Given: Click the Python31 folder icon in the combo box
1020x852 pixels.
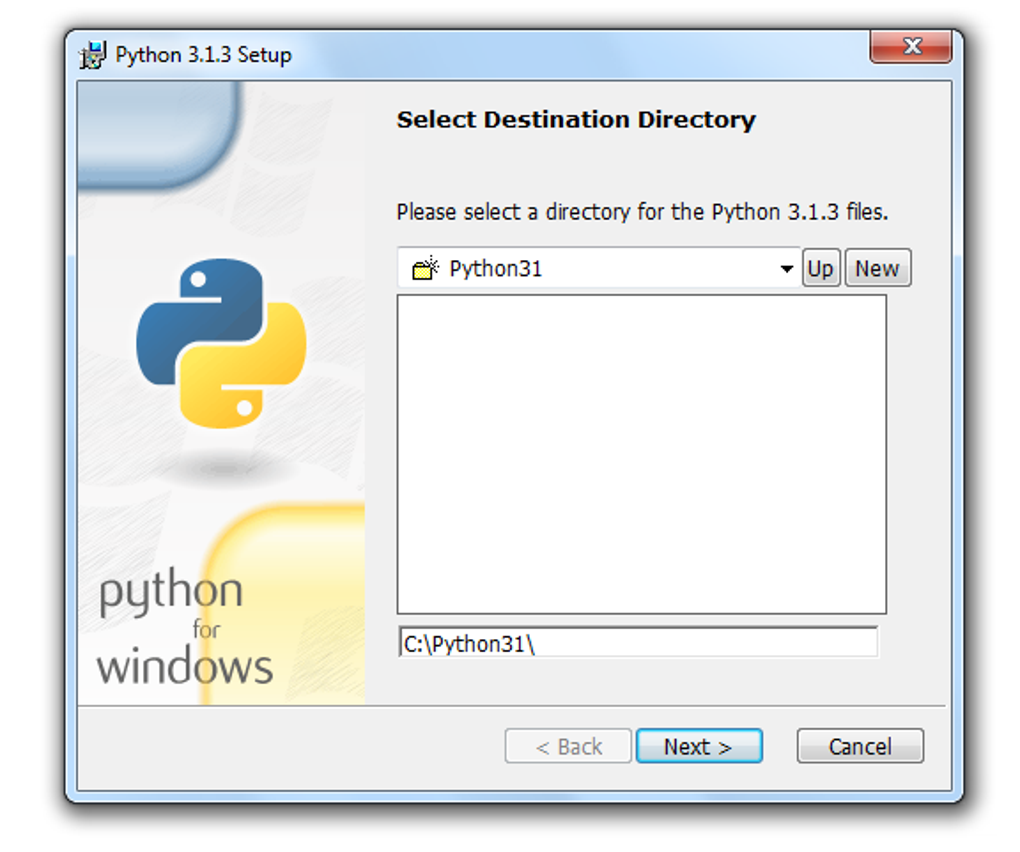Looking at the screenshot, I should [425, 268].
